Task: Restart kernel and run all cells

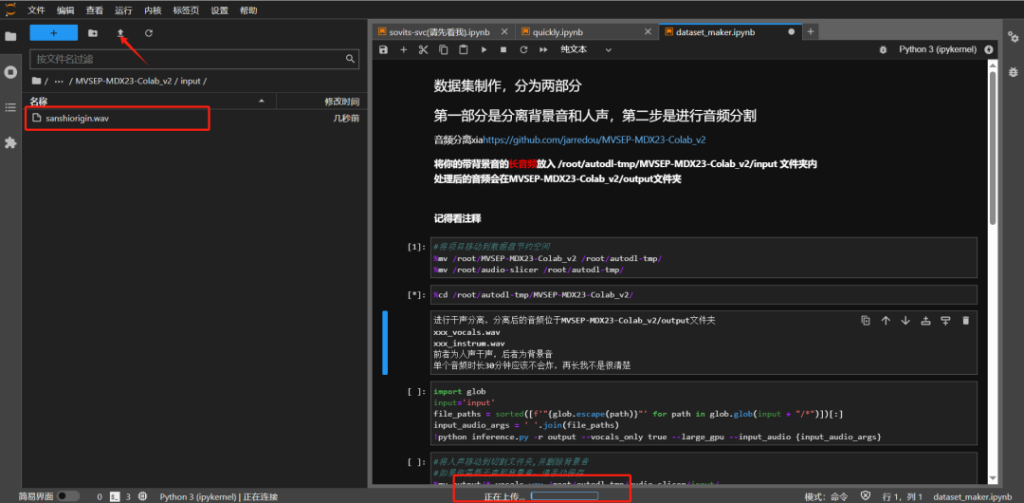Action: (543, 49)
